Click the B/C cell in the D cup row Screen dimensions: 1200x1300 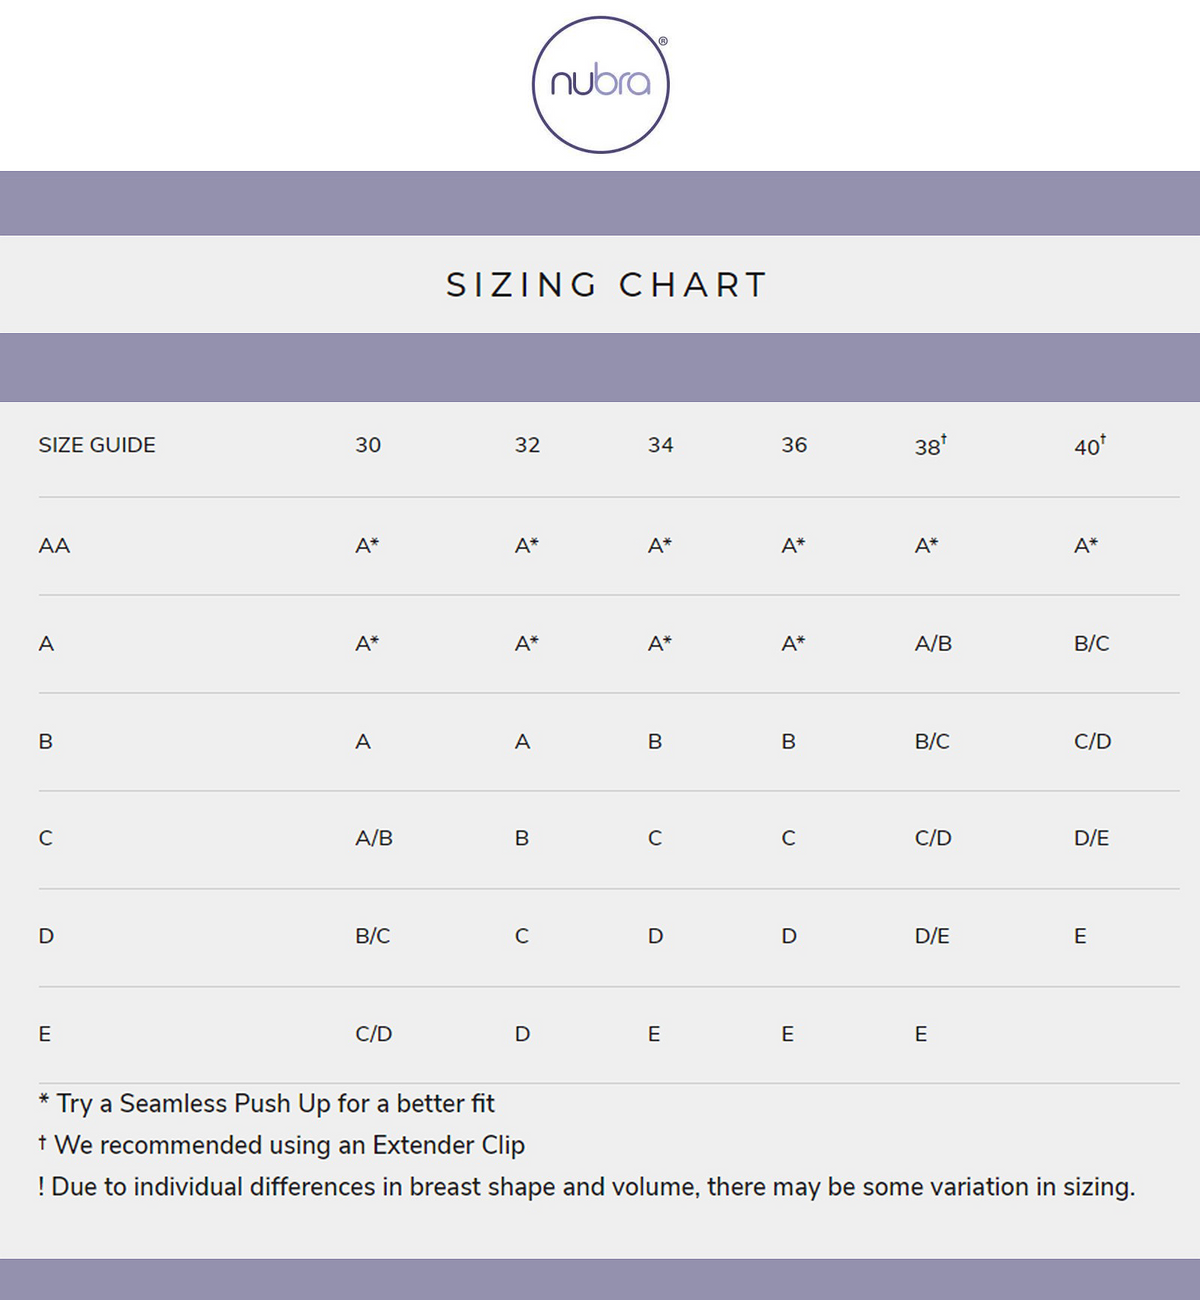(372, 936)
